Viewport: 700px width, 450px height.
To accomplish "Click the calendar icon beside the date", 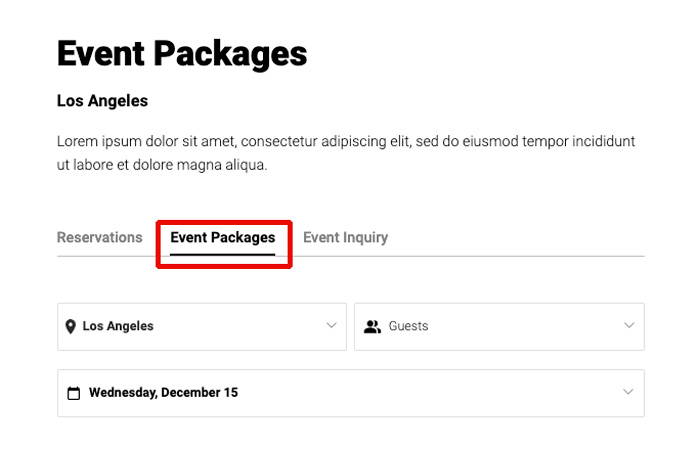I will 73,393.
